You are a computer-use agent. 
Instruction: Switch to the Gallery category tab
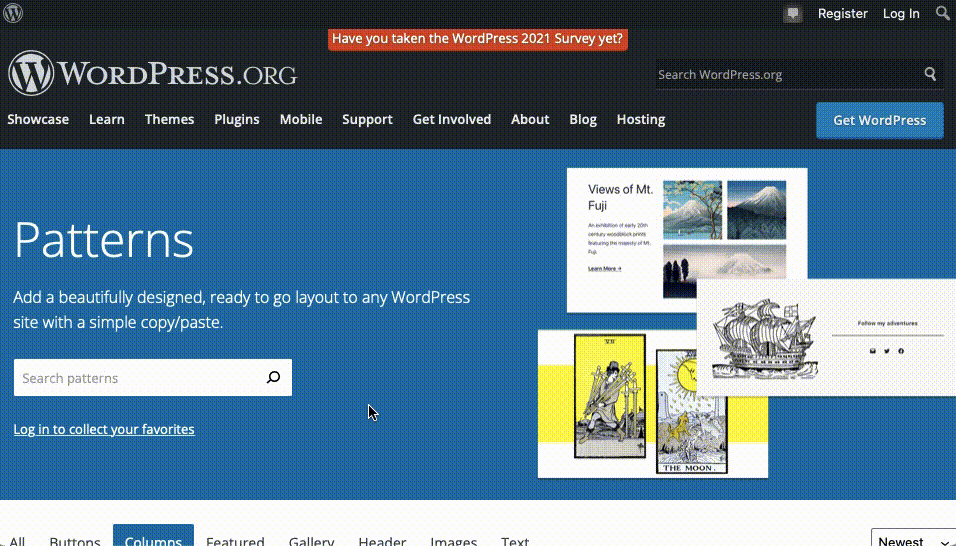point(312,539)
